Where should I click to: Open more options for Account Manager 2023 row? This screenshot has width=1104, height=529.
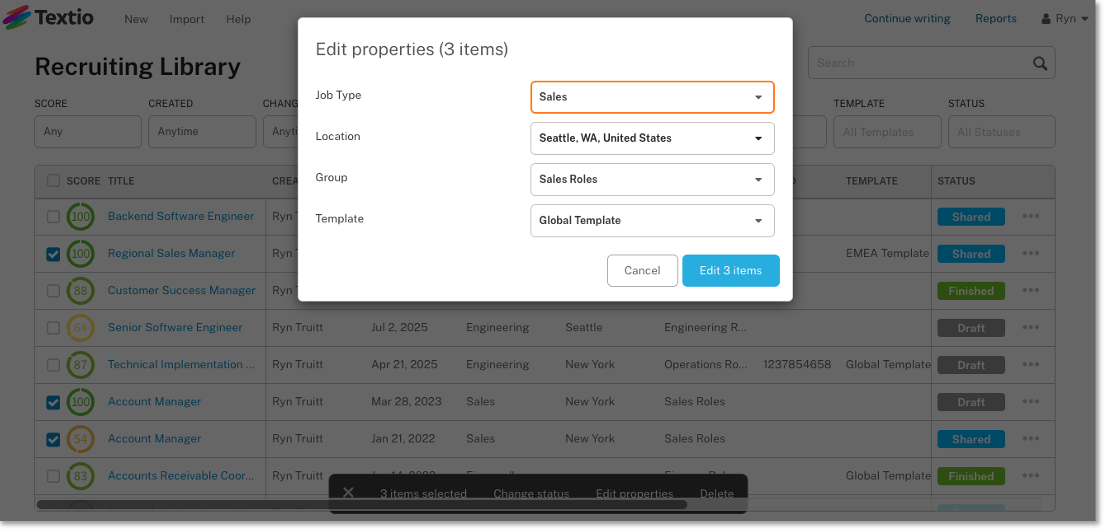(1031, 402)
